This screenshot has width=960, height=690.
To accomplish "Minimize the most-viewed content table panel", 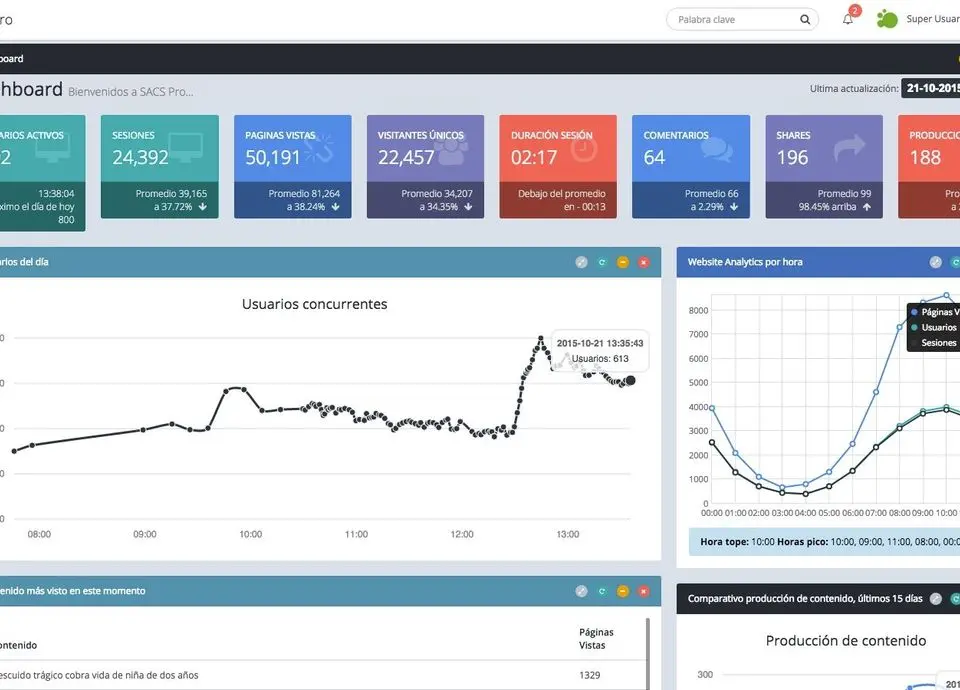I will pyautogui.click(x=623, y=591).
